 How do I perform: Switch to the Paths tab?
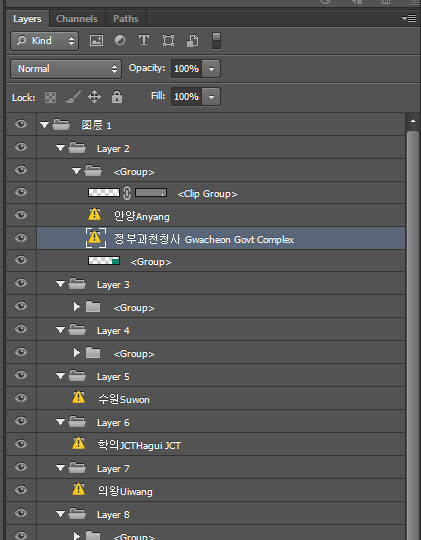tap(126, 19)
